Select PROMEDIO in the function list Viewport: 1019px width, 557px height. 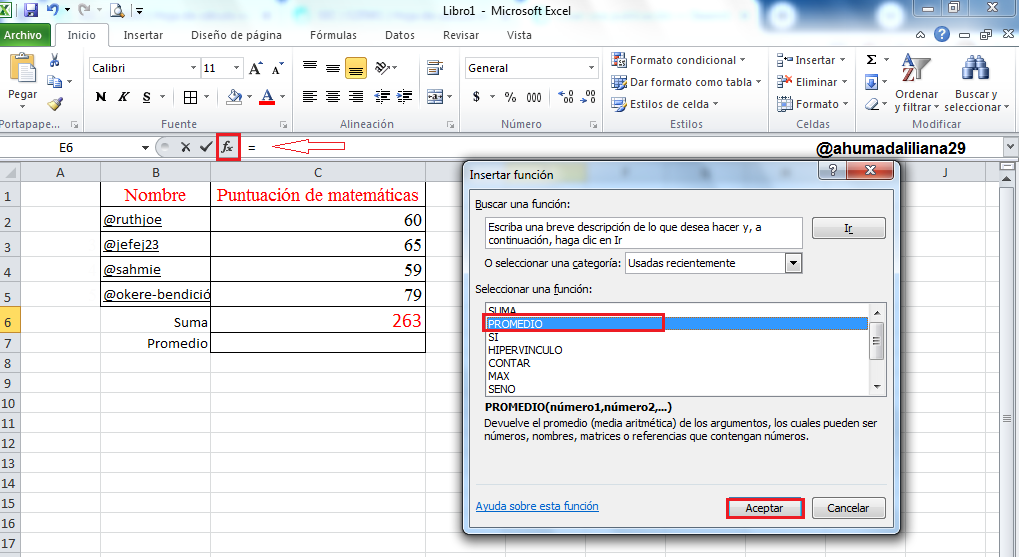tap(676, 324)
